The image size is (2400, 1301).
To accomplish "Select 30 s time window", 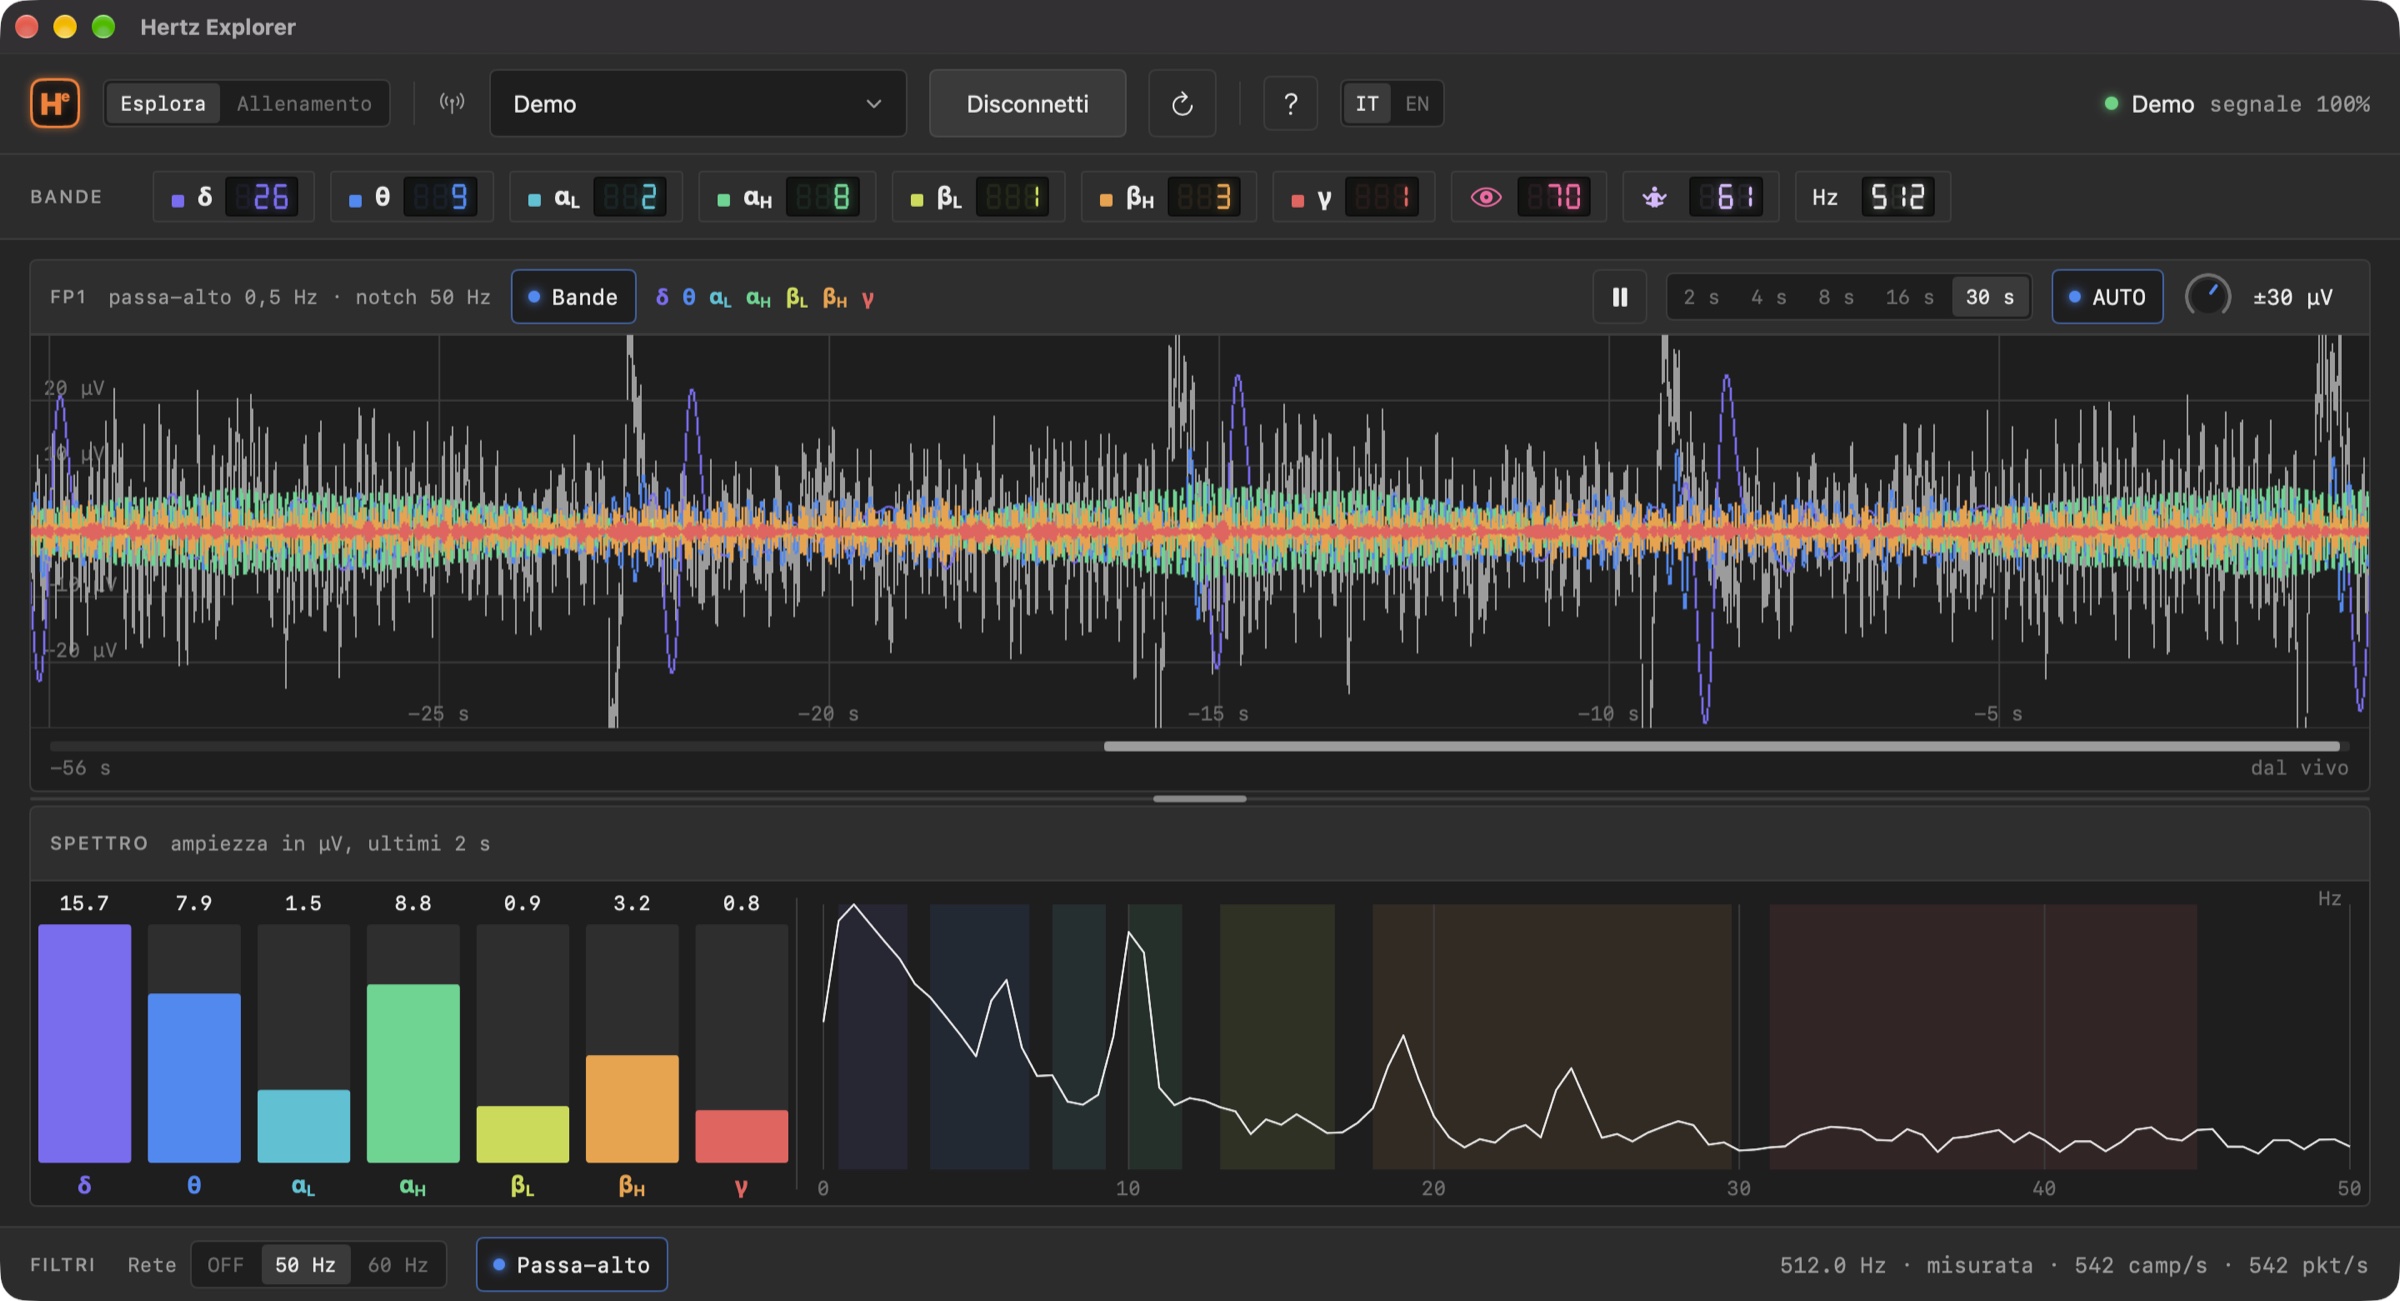I will tap(1990, 297).
